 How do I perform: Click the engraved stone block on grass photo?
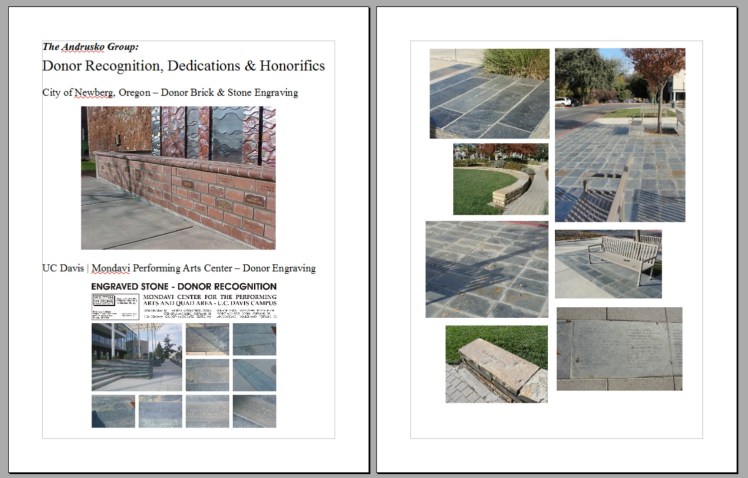pyautogui.click(x=496, y=364)
